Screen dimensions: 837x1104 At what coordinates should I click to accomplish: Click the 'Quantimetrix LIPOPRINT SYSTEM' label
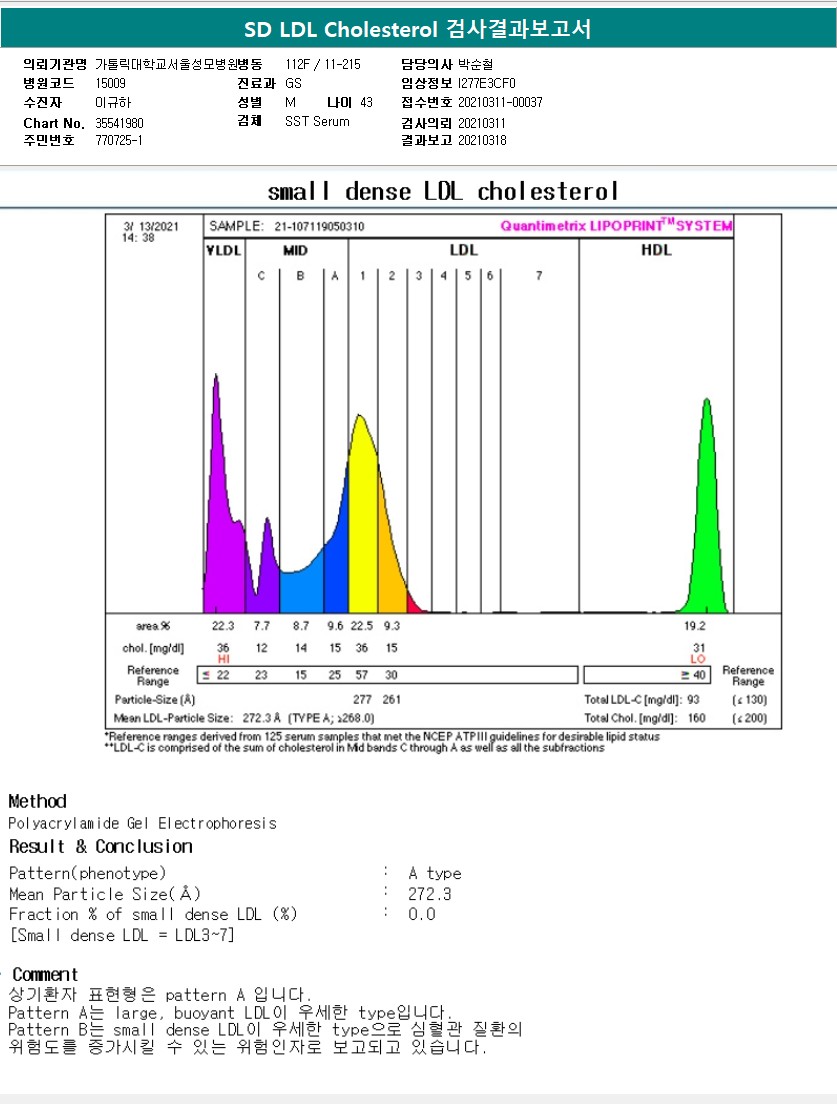[x=616, y=225]
